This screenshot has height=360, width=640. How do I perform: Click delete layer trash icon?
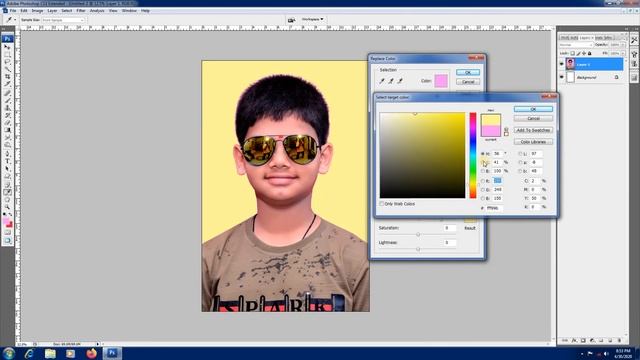click(619, 340)
